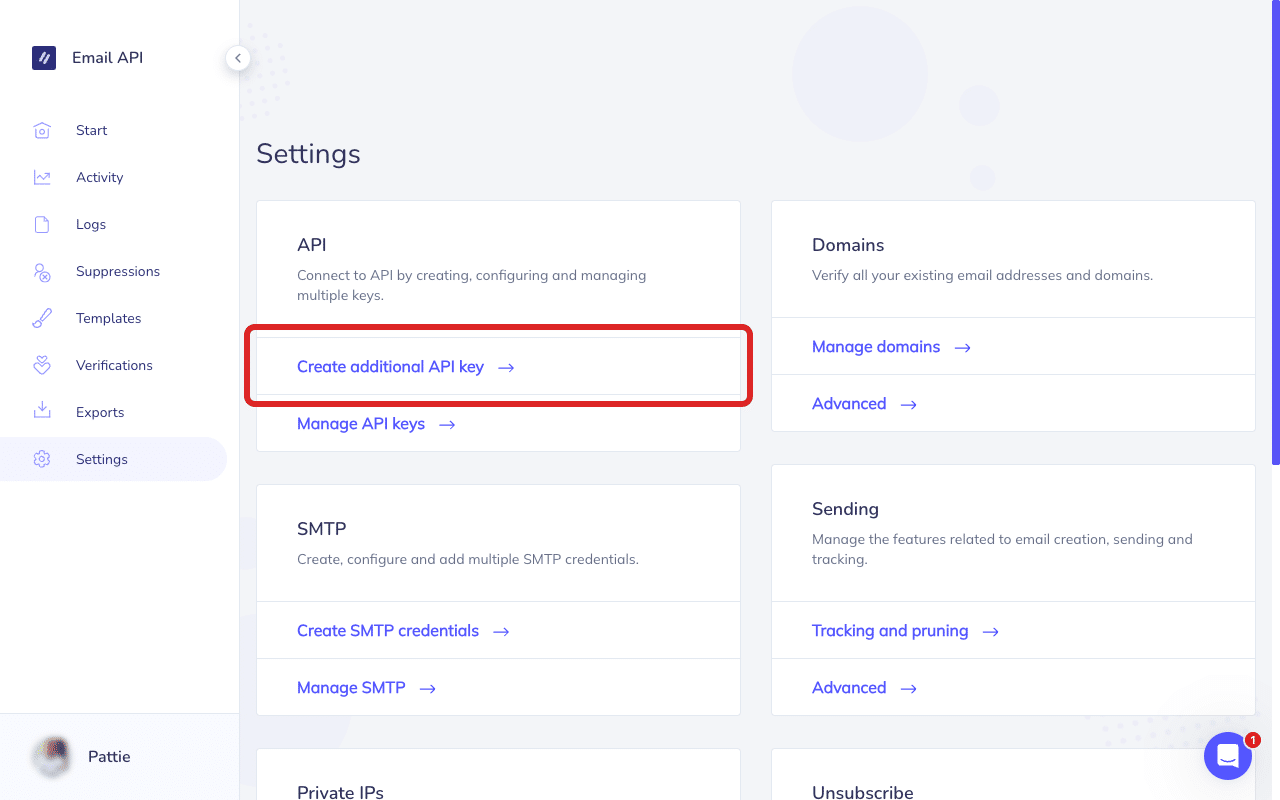Click the arrow beside Create additional API key

tap(506, 368)
